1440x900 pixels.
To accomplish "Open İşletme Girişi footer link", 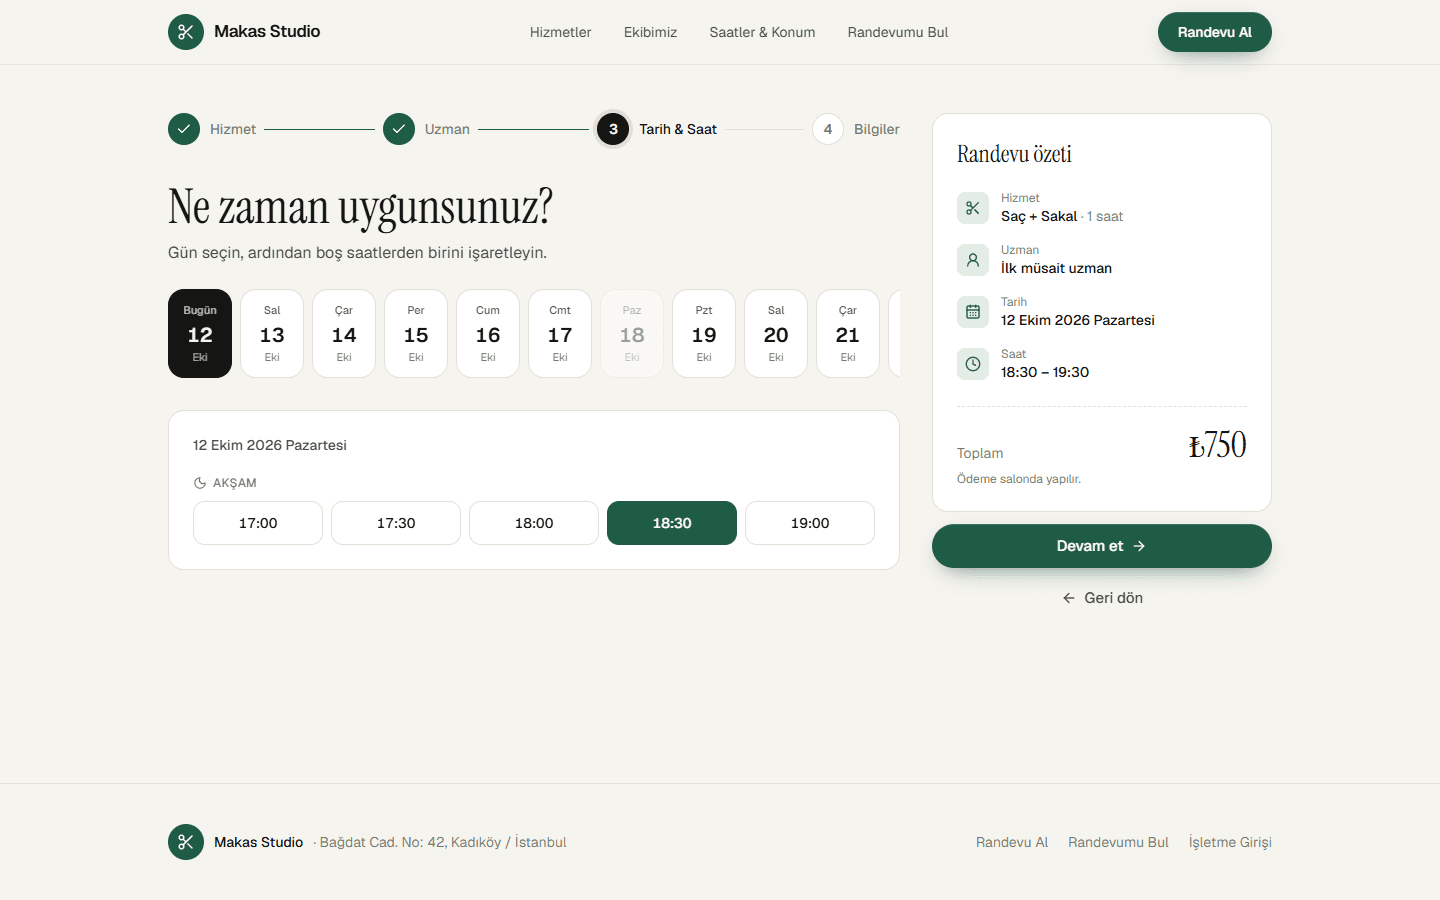I will tap(1230, 842).
